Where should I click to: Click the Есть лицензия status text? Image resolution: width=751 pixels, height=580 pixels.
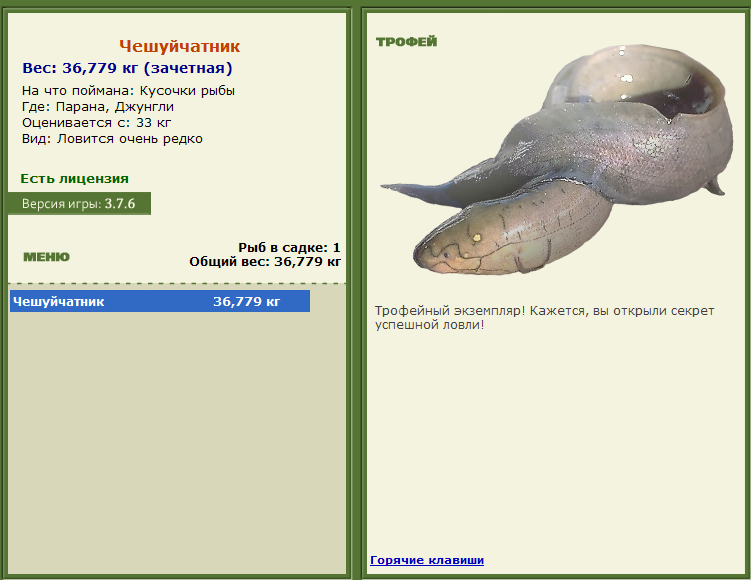pos(74,179)
